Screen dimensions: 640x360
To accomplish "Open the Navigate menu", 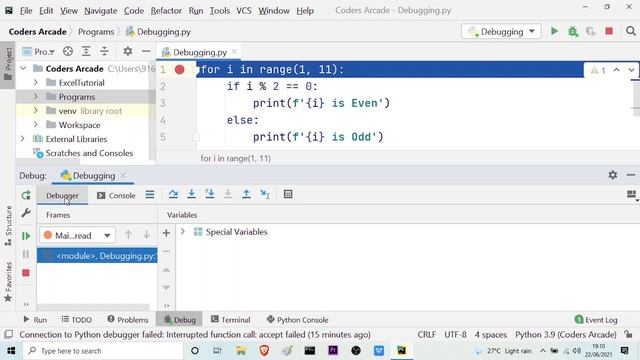I will [100, 11].
